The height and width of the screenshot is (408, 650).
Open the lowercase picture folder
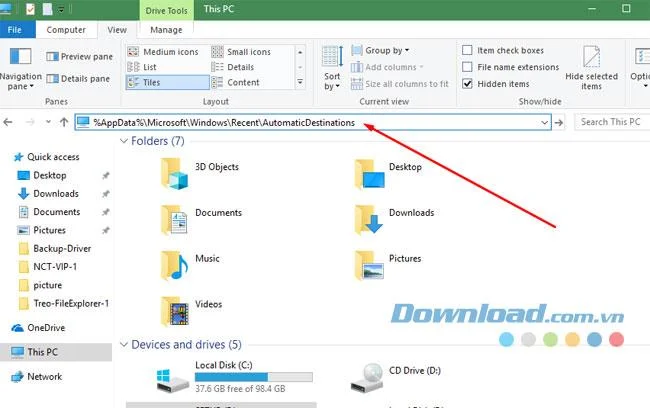[x=40, y=285]
